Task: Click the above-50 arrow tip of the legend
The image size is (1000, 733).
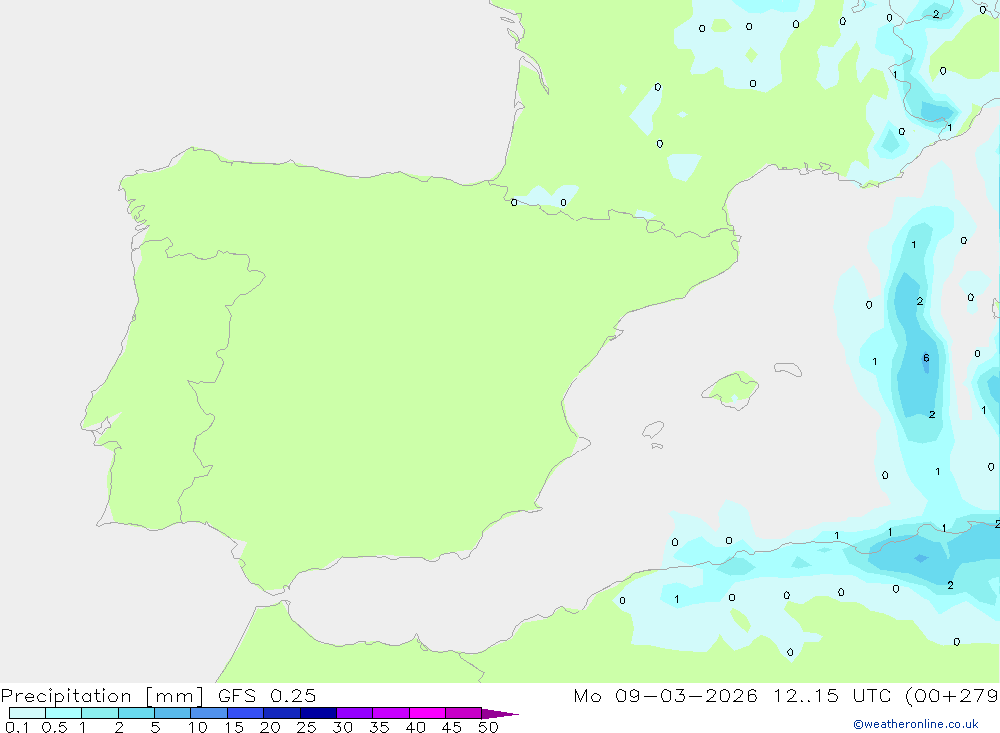Action: (499, 713)
